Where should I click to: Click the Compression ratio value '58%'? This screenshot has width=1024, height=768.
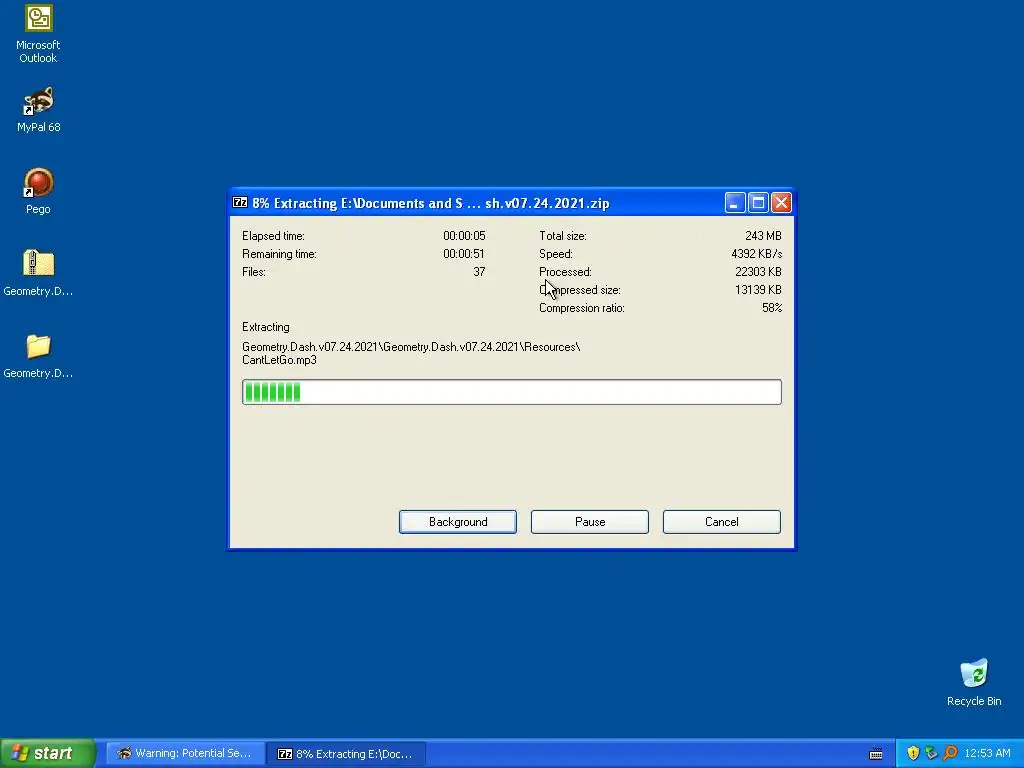pos(772,308)
